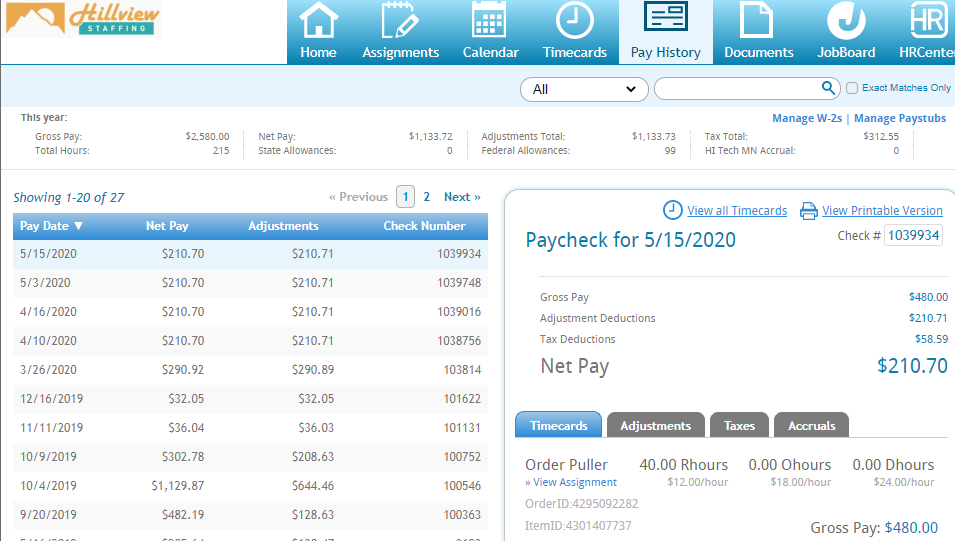The width and height of the screenshot is (955, 541).
Task: Click check number 1039016
Action: [x=459, y=312]
